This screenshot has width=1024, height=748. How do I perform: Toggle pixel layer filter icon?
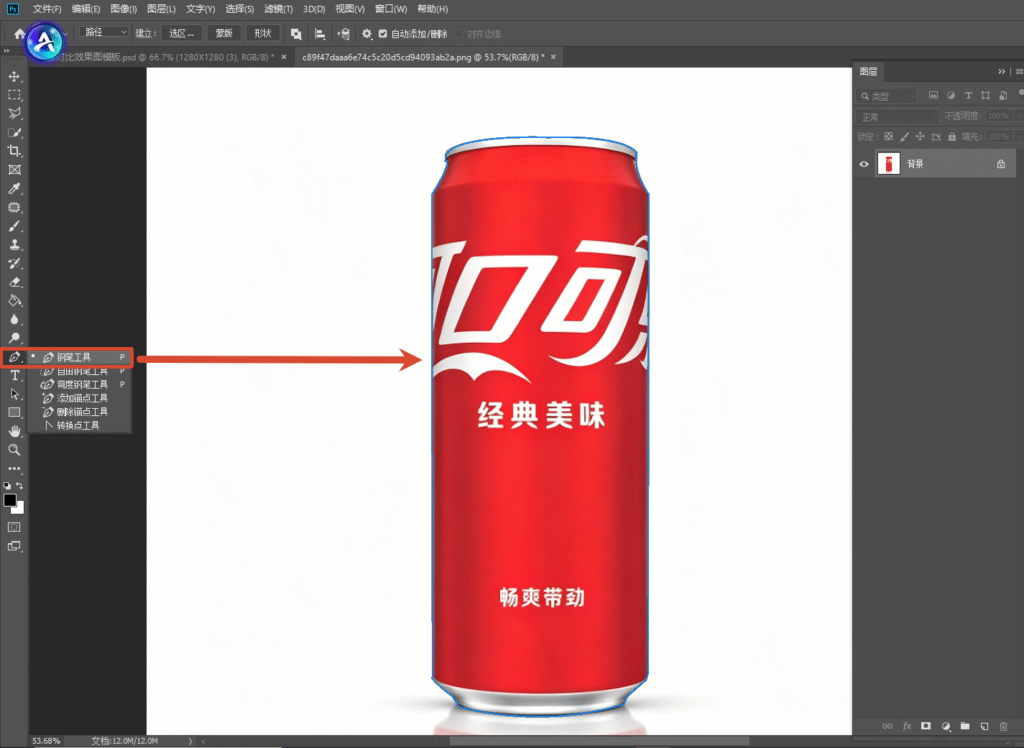(933, 95)
